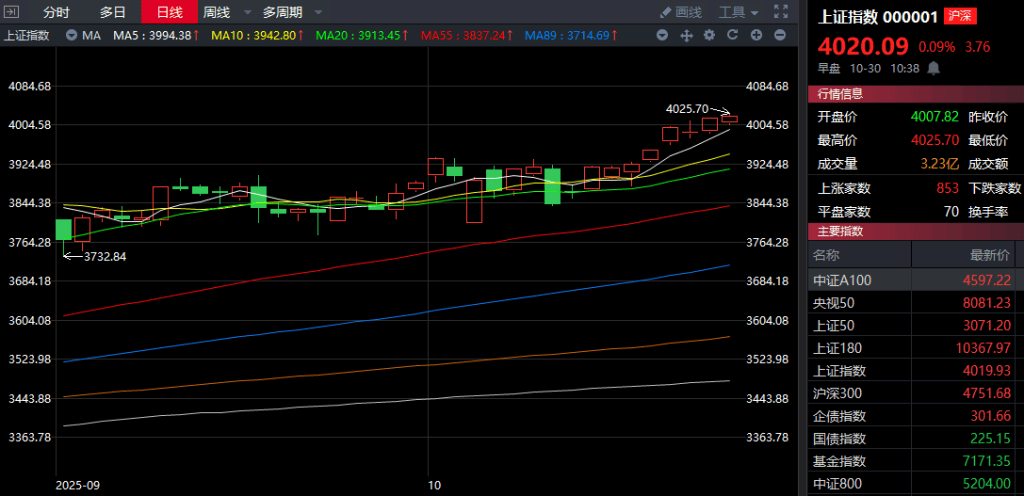This screenshot has height=496, width=1024.
Task: Expand the 周线 period dropdown arrow
Action: coord(247,13)
